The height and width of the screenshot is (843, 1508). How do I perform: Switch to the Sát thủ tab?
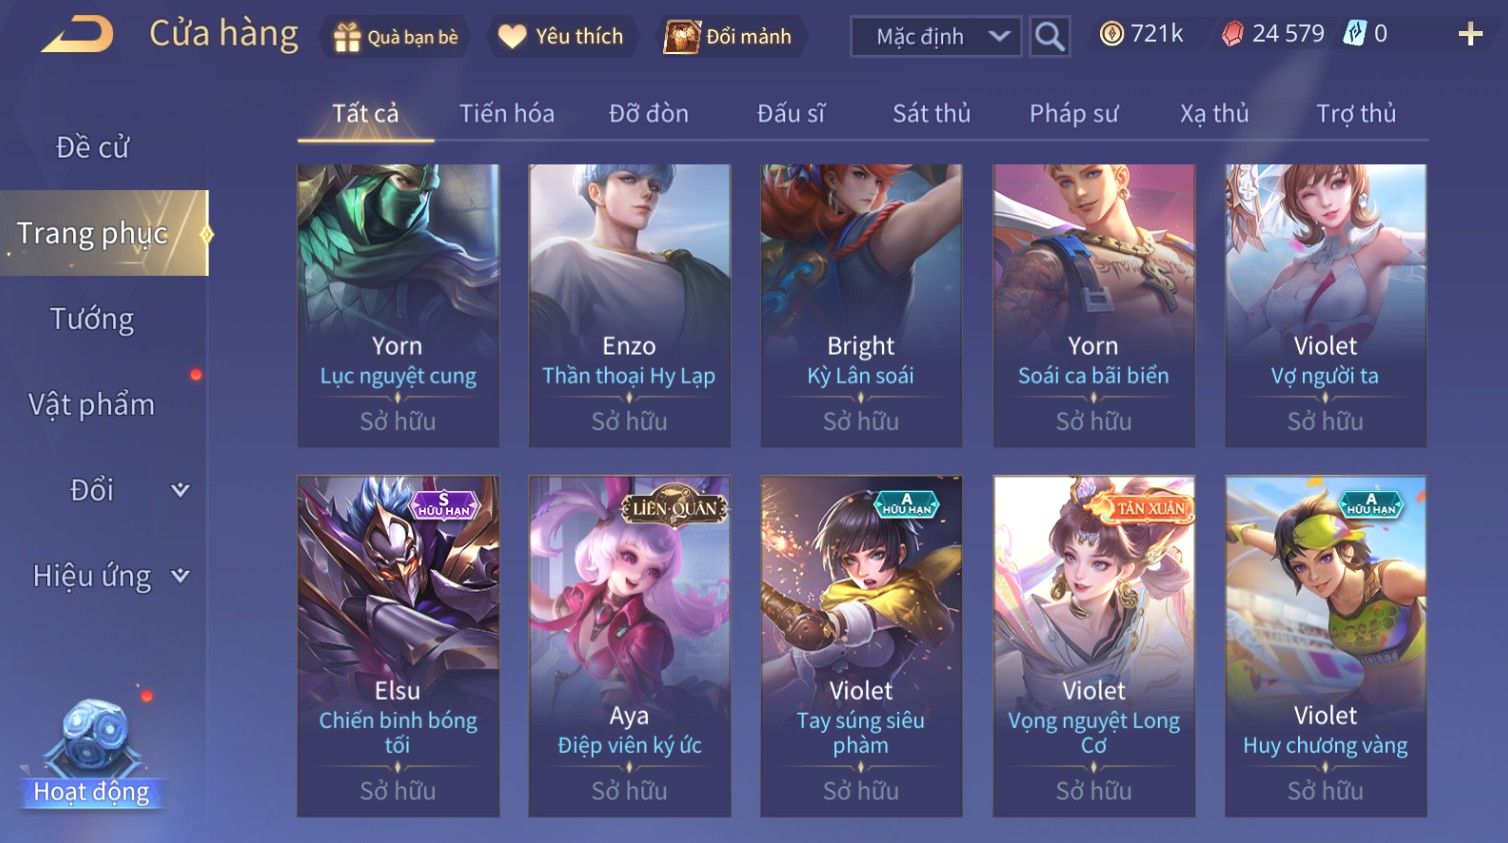pos(931,113)
